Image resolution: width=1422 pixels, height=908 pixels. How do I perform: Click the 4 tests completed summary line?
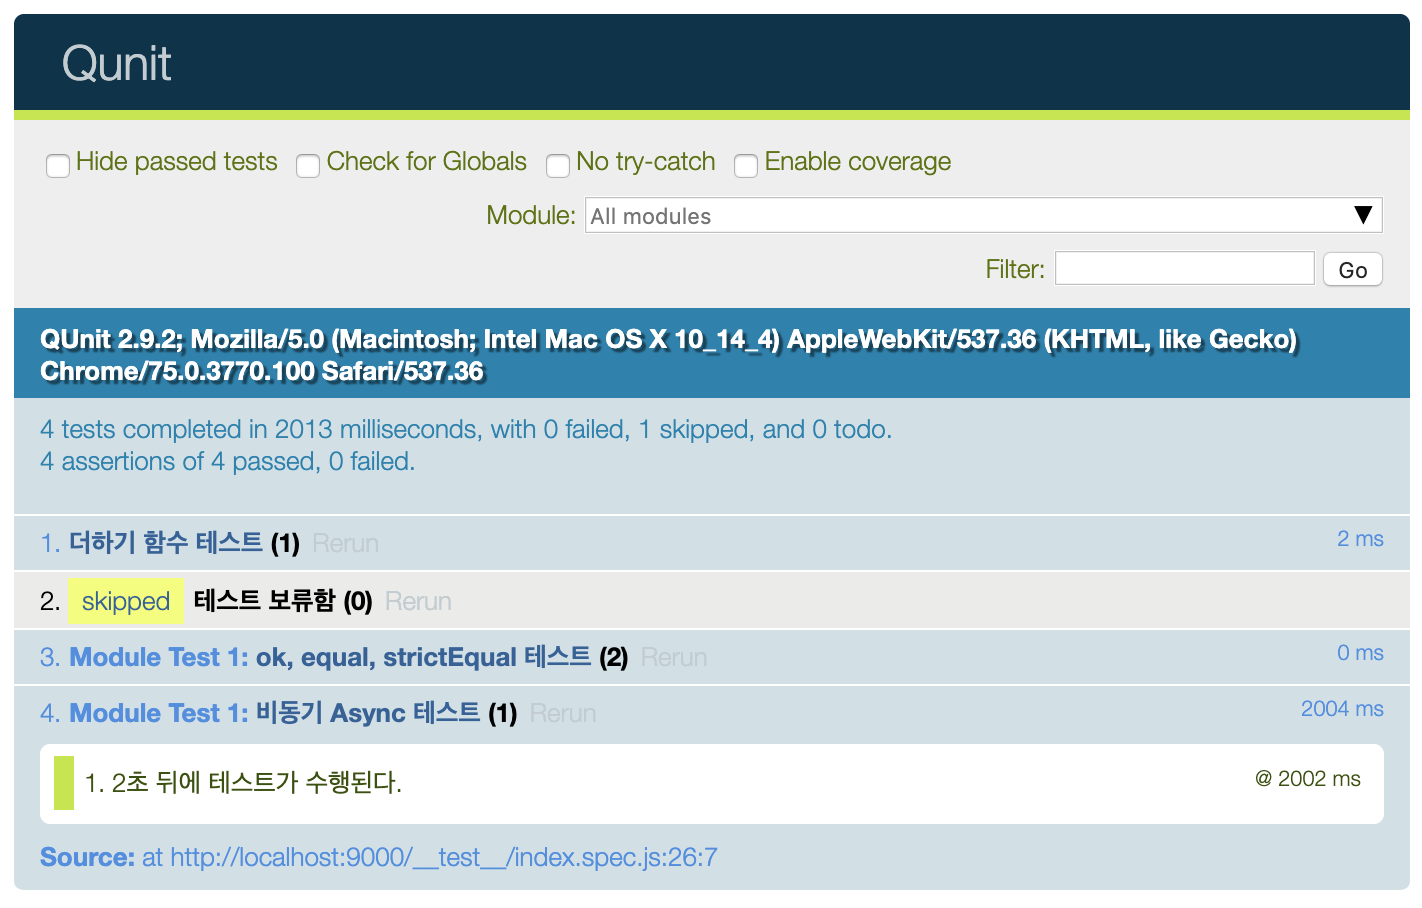466,429
